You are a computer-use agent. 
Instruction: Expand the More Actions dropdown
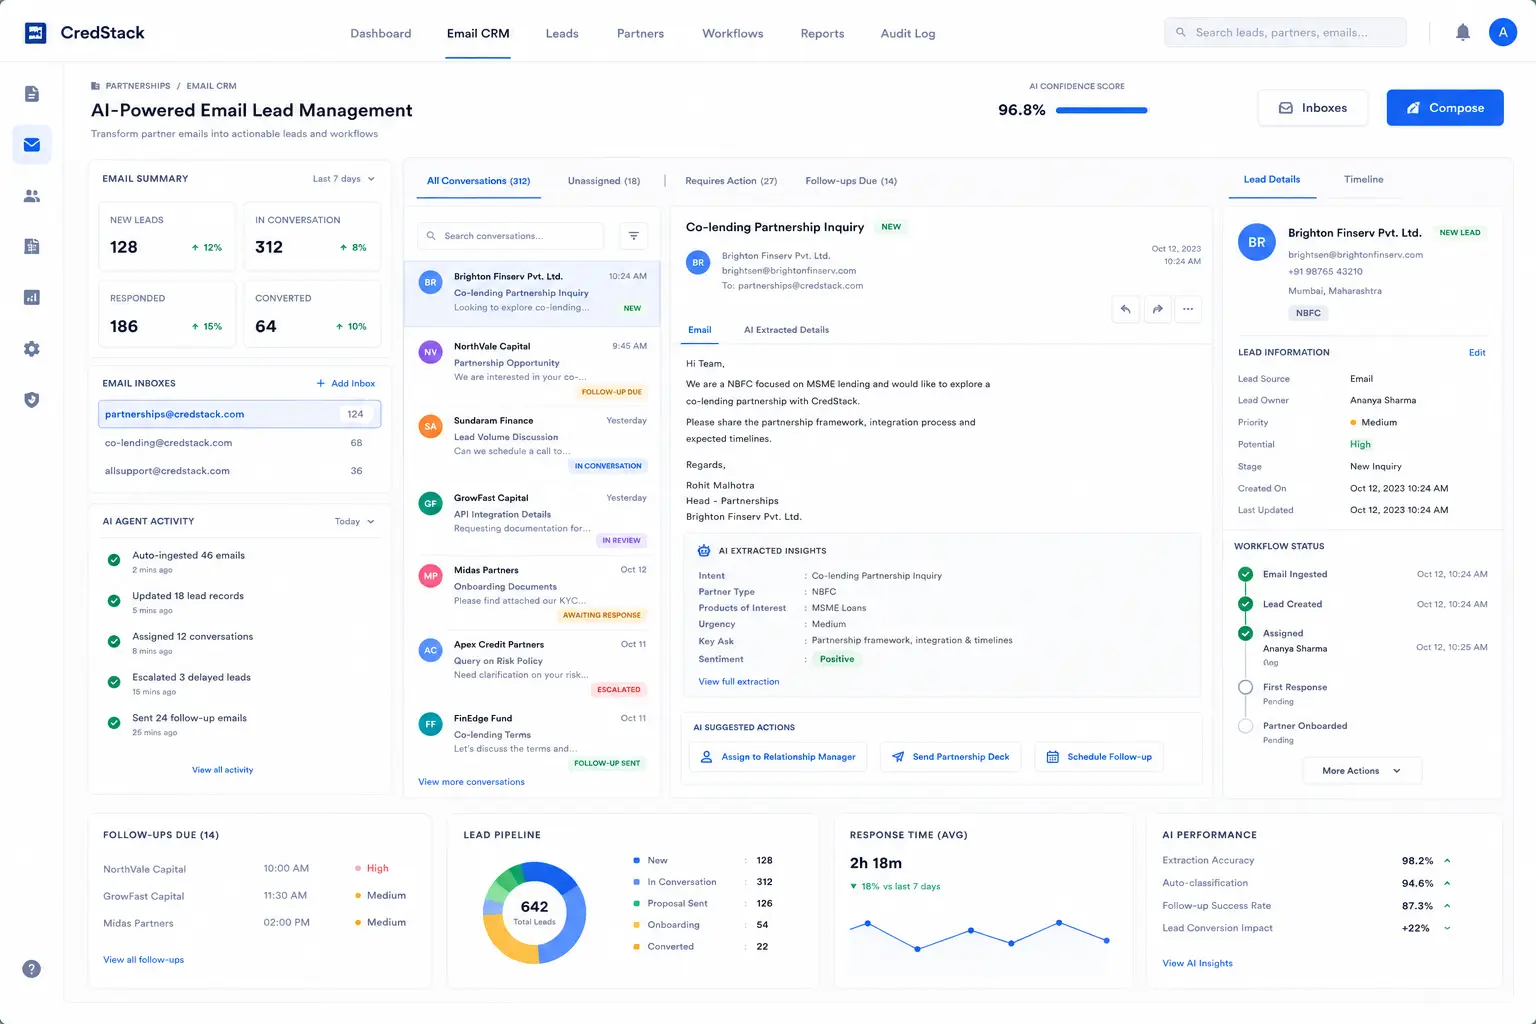[x=1362, y=771]
